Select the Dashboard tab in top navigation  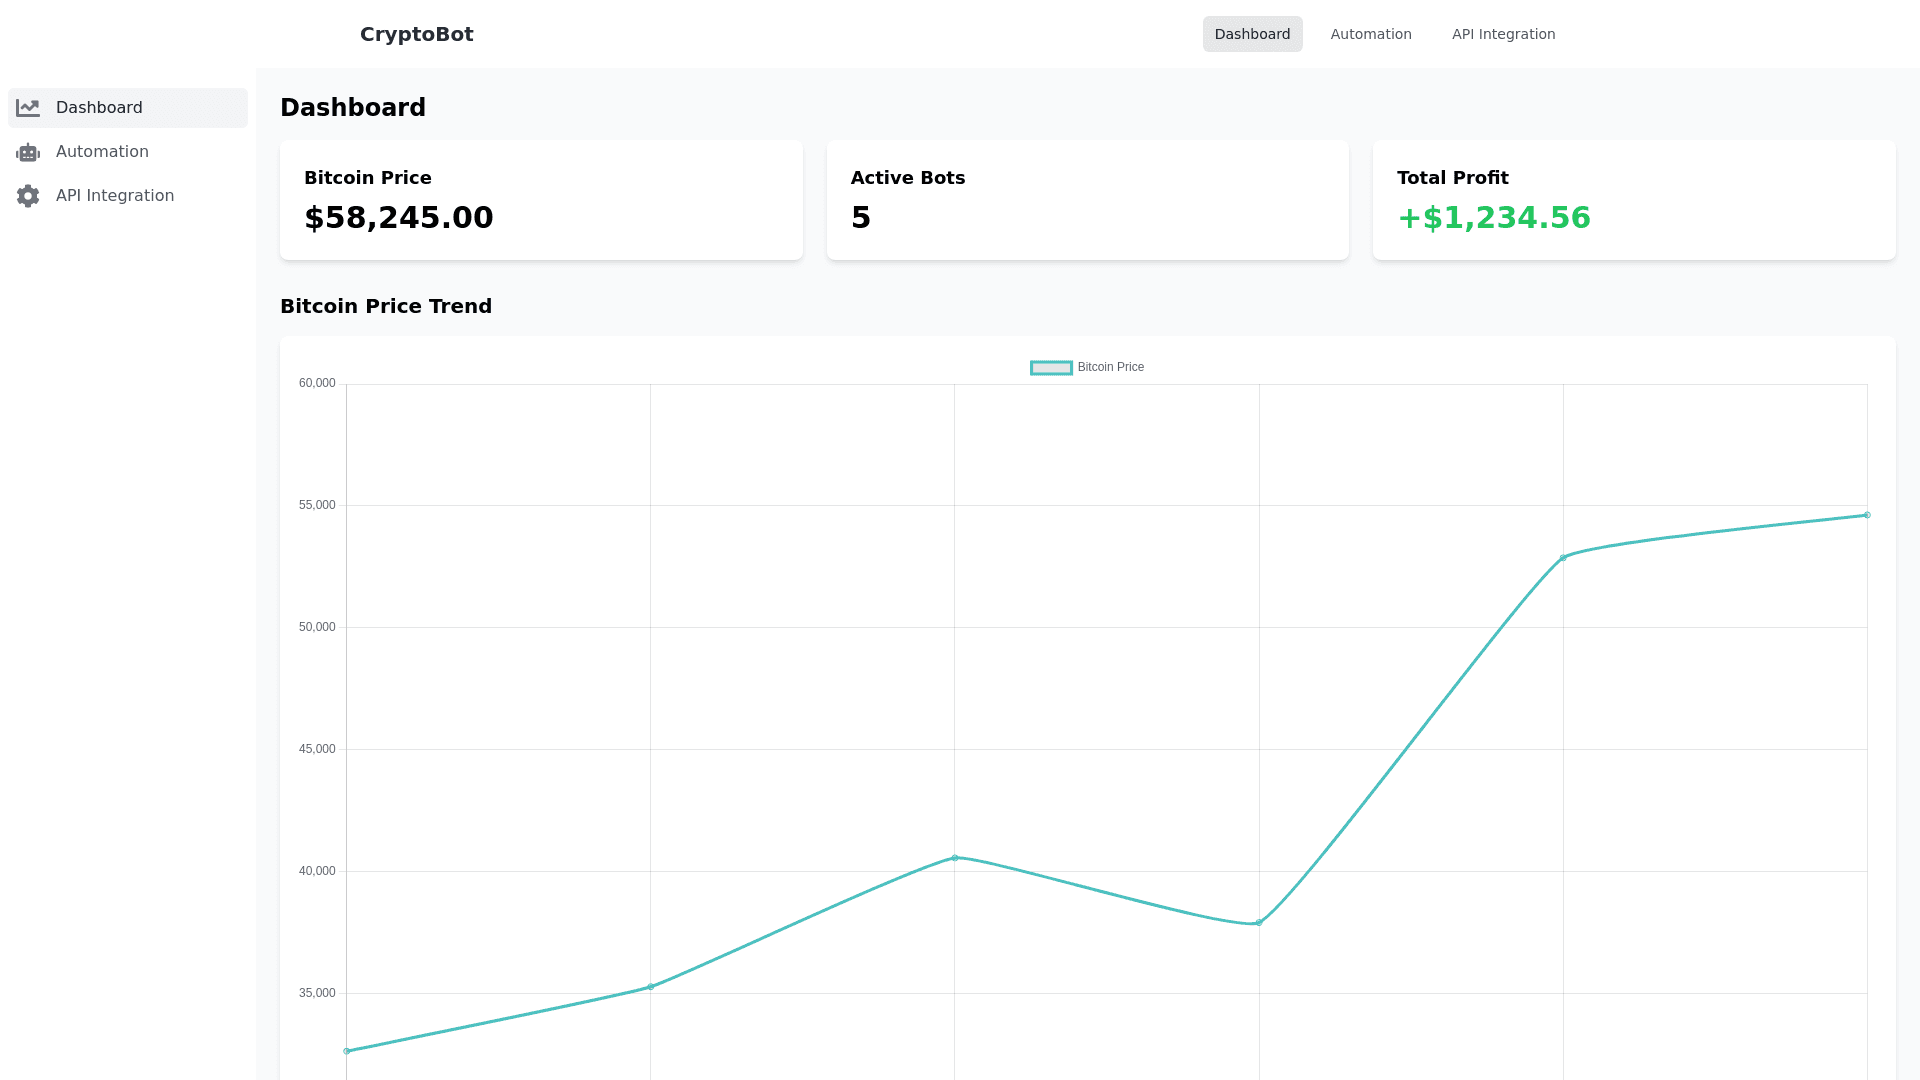(x=1252, y=34)
